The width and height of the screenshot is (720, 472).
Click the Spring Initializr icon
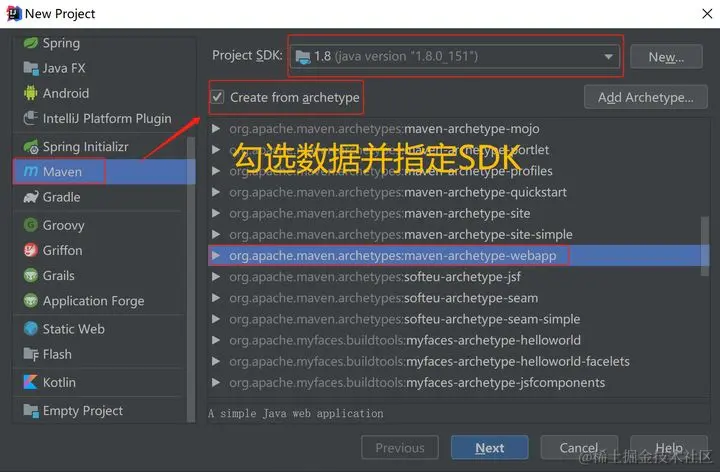pyautogui.click(x=31, y=147)
